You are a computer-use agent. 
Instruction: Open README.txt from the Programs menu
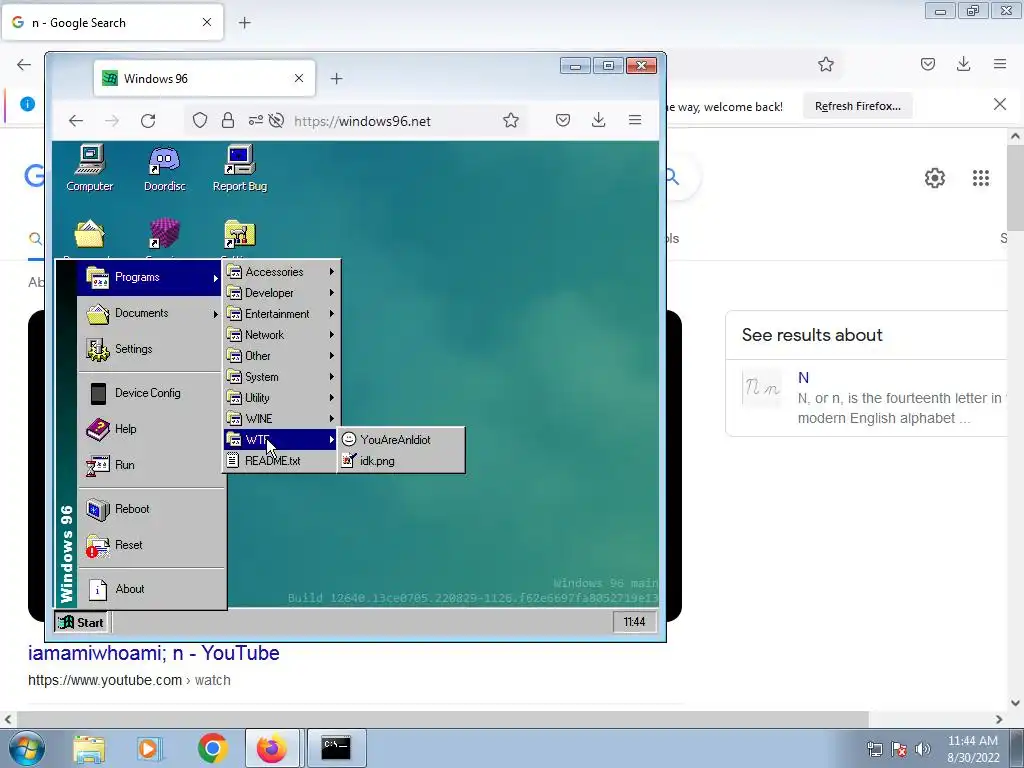pos(281,460)
